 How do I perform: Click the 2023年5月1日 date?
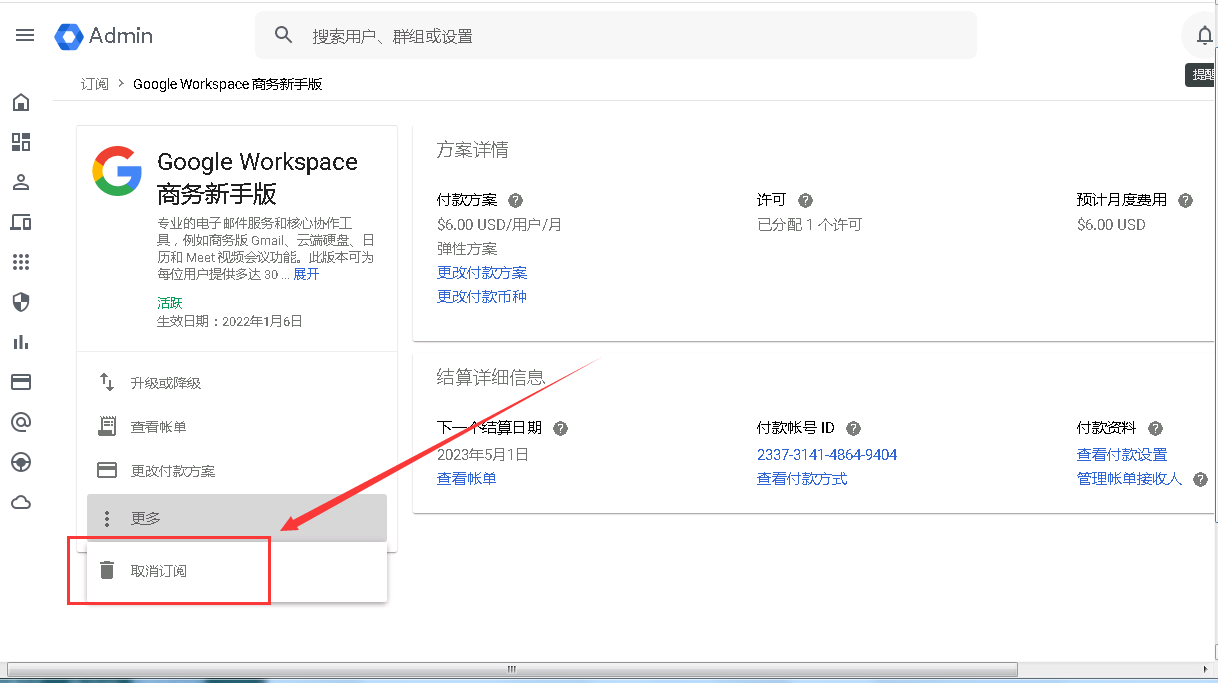pyautogui.click(x=483, y=455)
